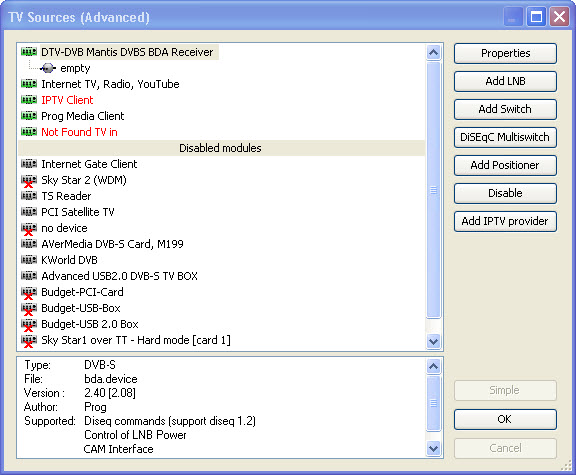Screen dimensions: 576x475
Task: Click the source list scrollbar thumb
Action: [x=433, y=190]
